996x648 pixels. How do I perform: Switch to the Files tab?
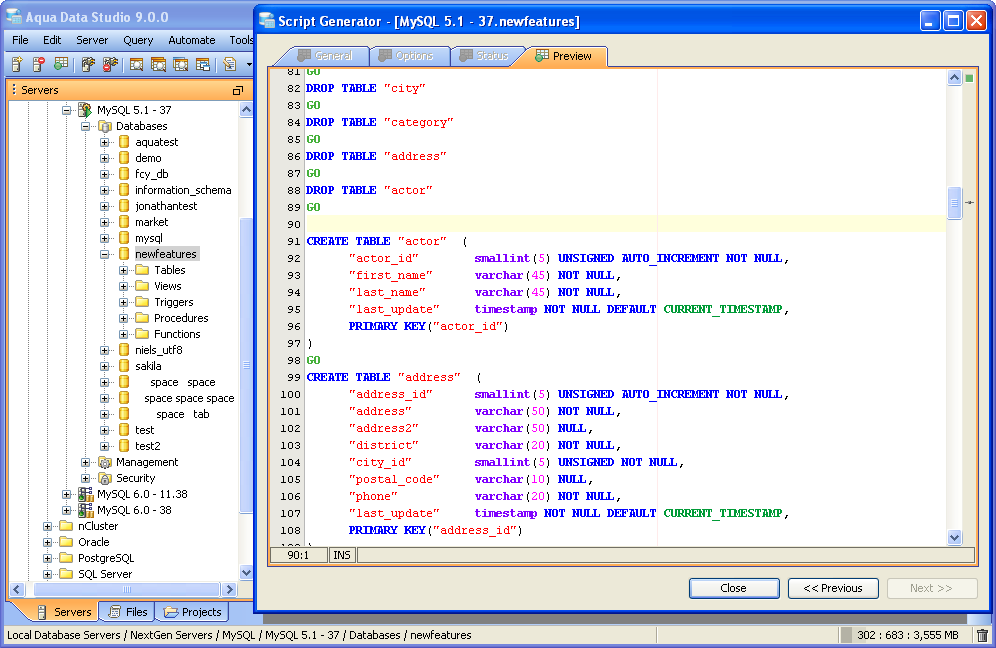click(127, 612)
